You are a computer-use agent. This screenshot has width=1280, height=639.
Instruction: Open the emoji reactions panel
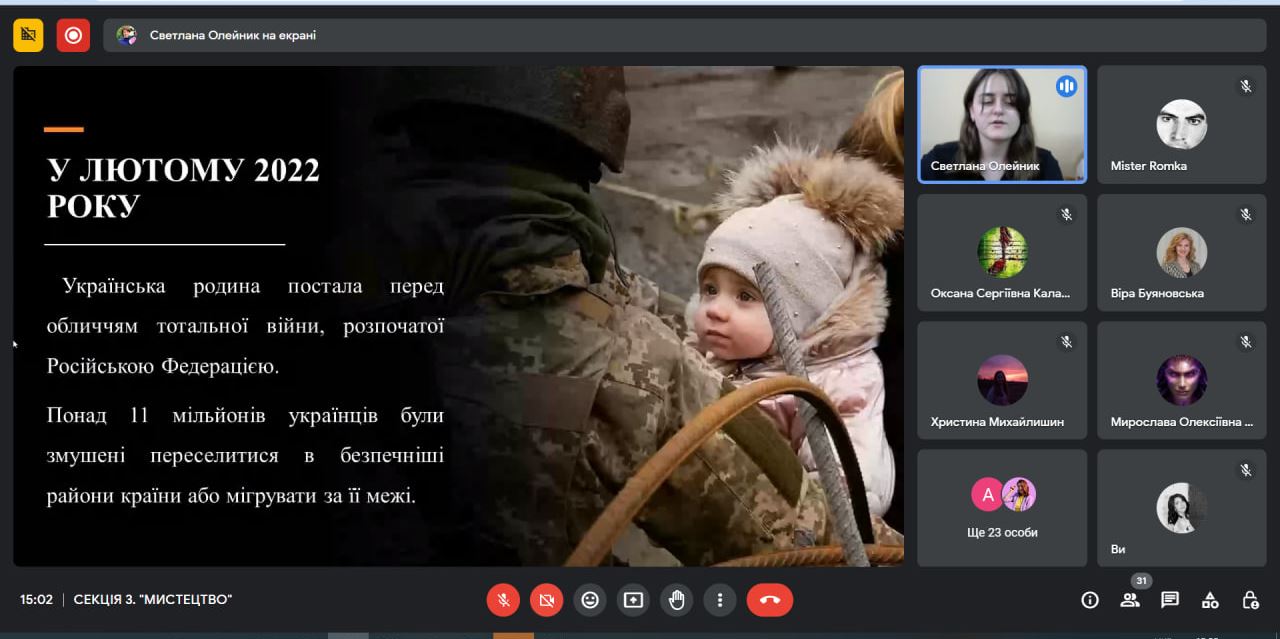pyautogui.click(x=590, y=600)
